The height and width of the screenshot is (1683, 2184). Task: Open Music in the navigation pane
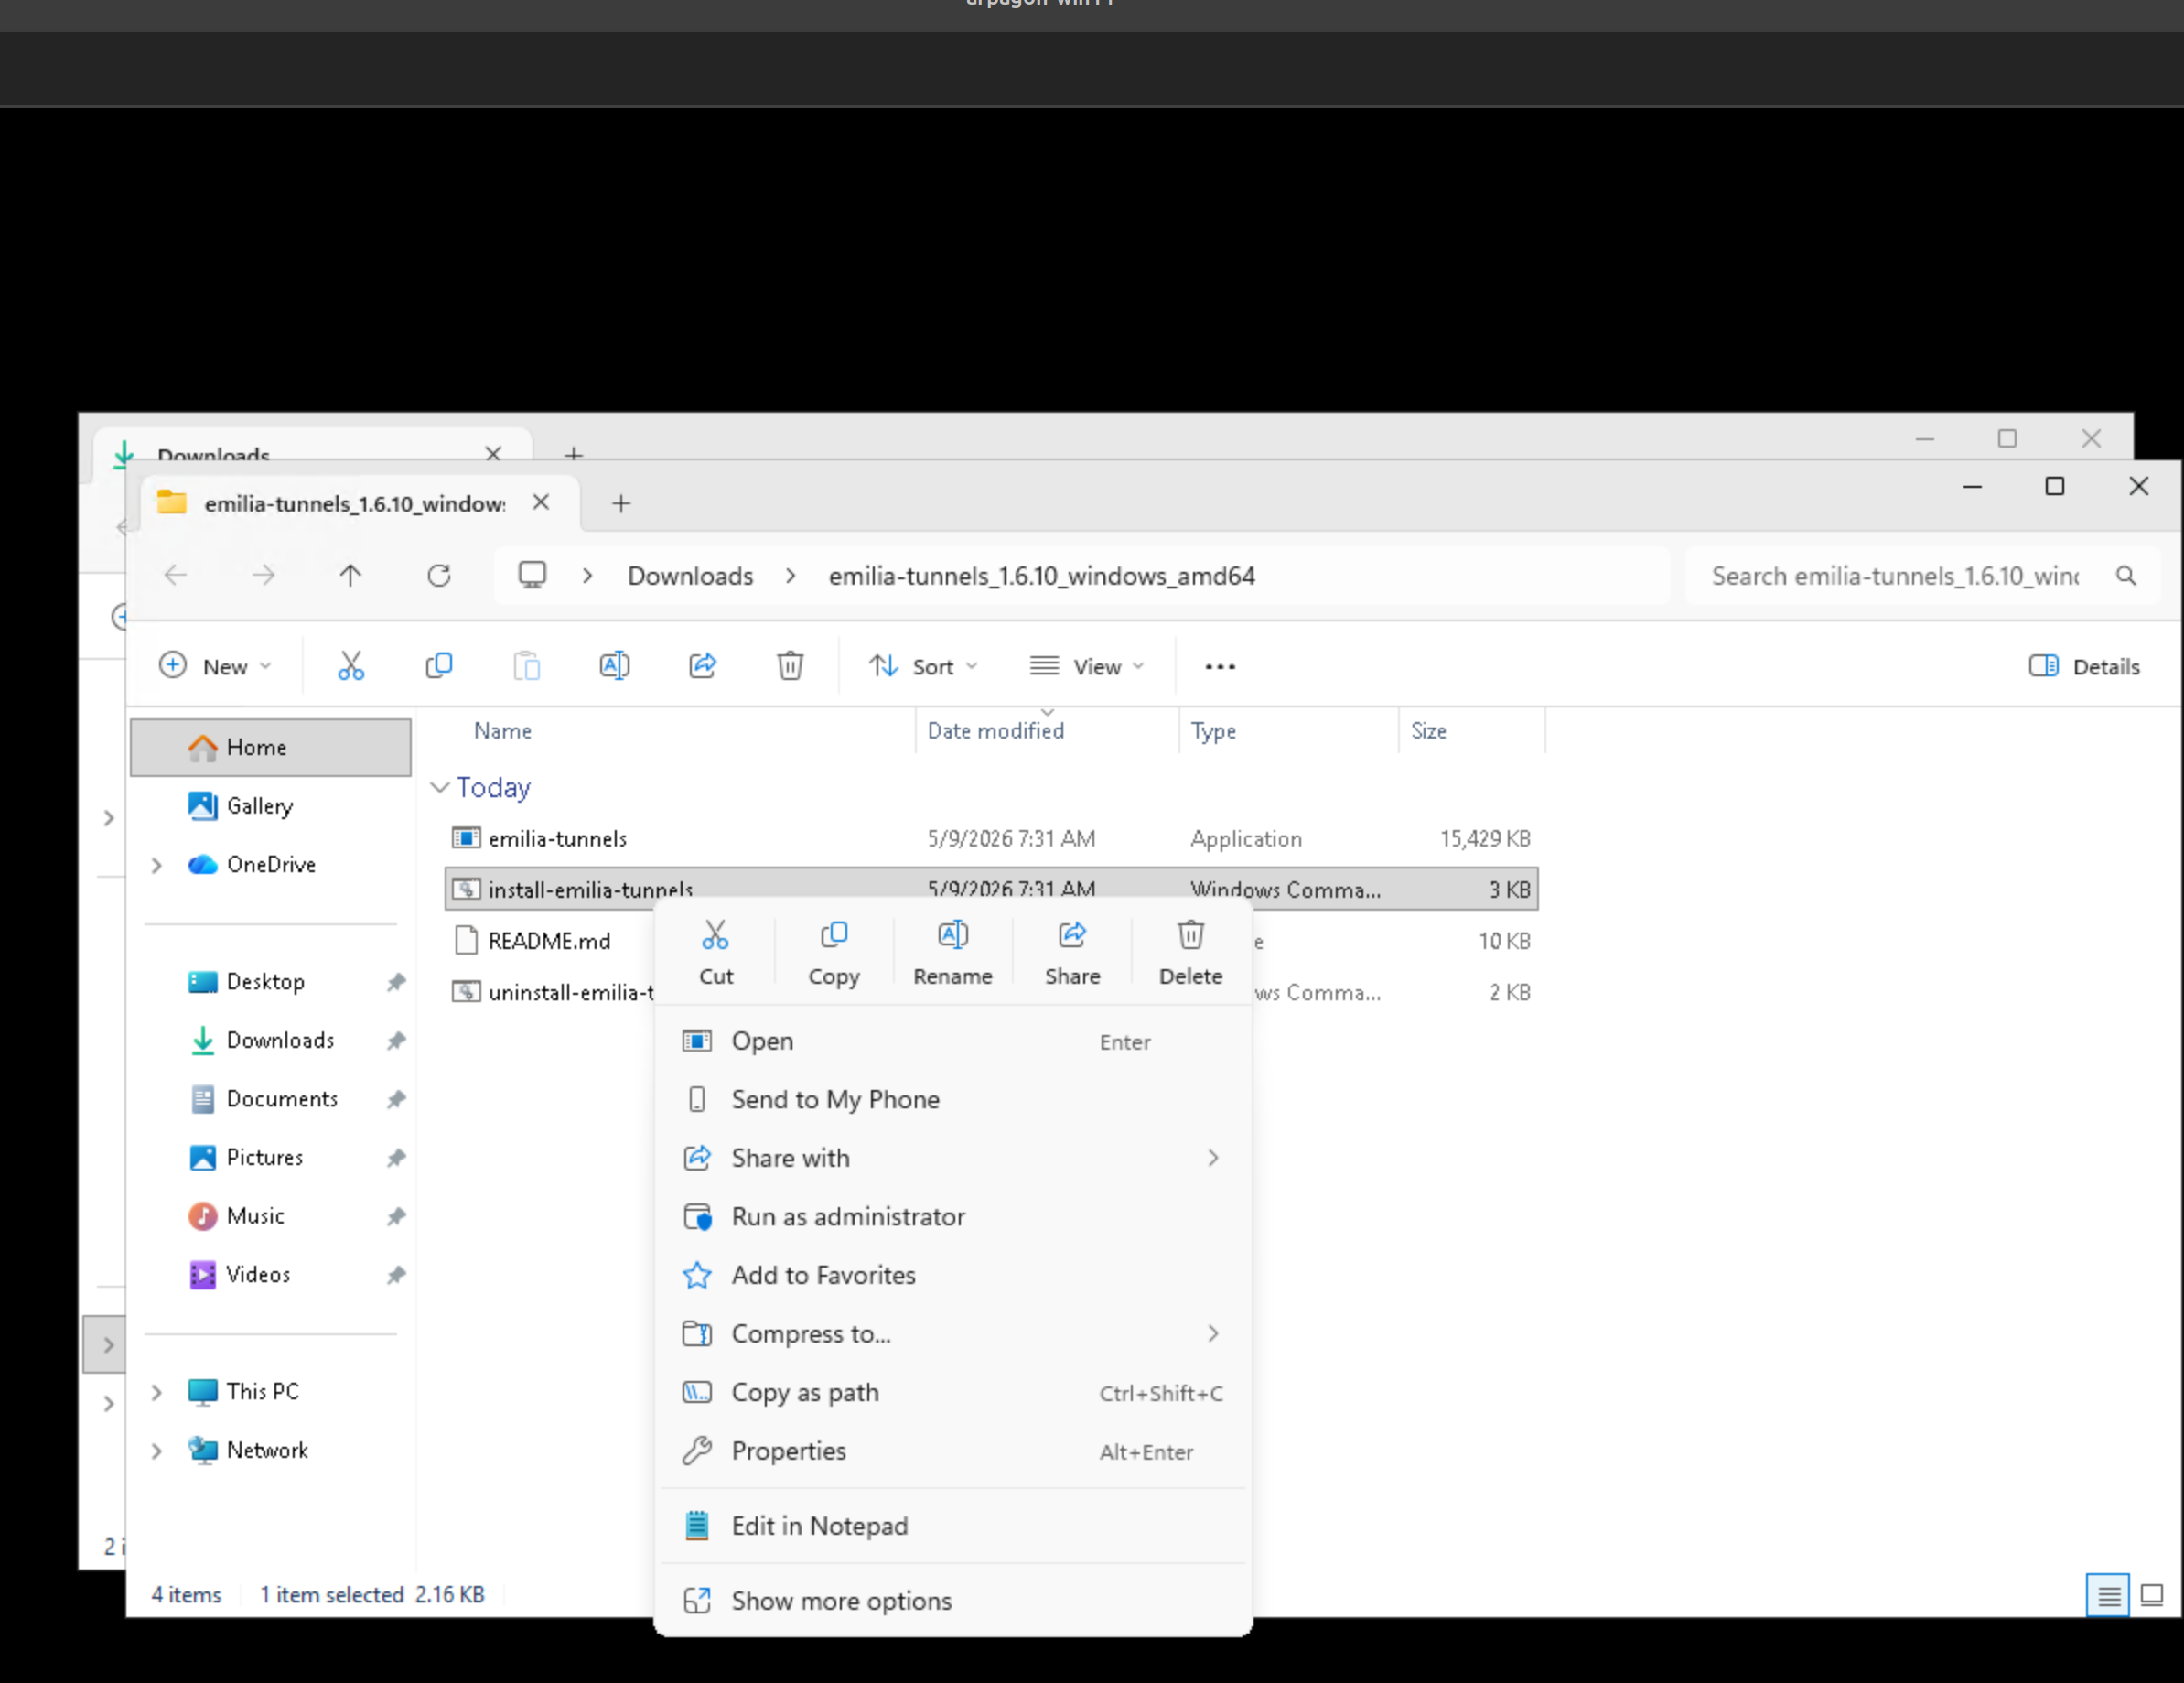click(255, 1216)
